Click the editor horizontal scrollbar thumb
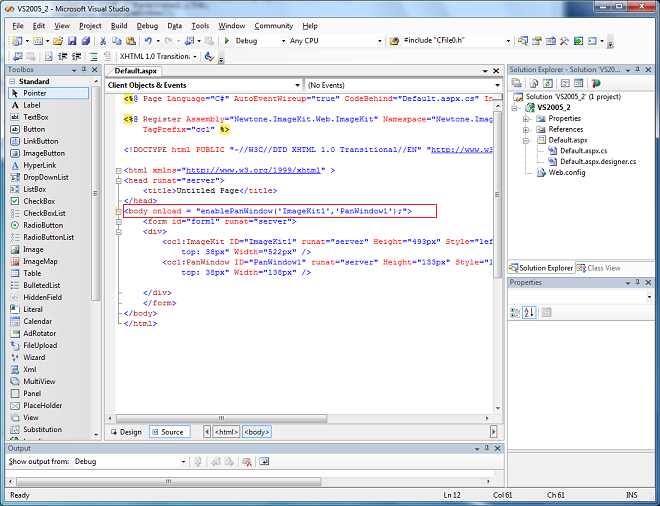Screen dimensions: 660x506 [x=221, y=418]
